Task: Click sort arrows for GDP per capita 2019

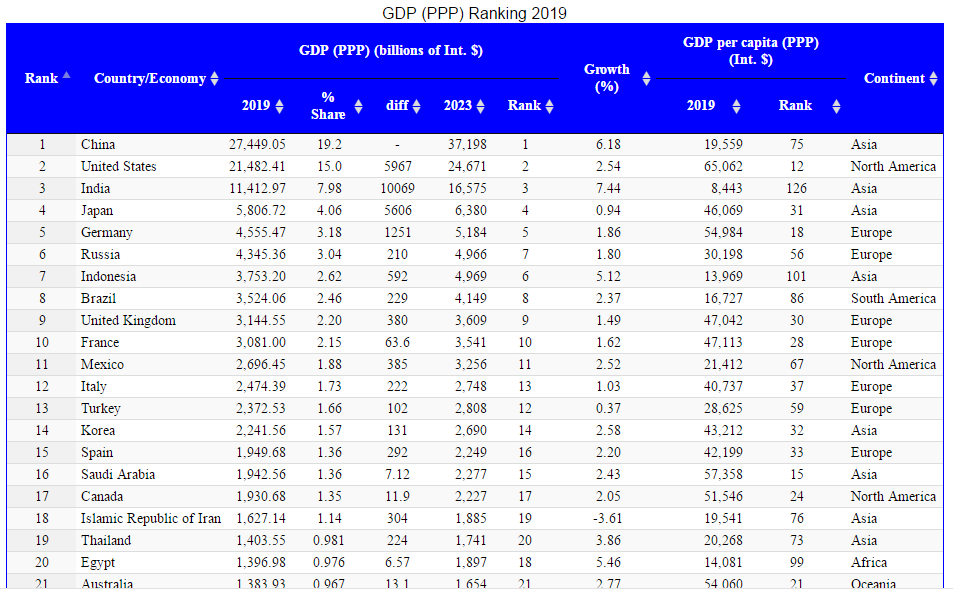Action: pos(736,106)
